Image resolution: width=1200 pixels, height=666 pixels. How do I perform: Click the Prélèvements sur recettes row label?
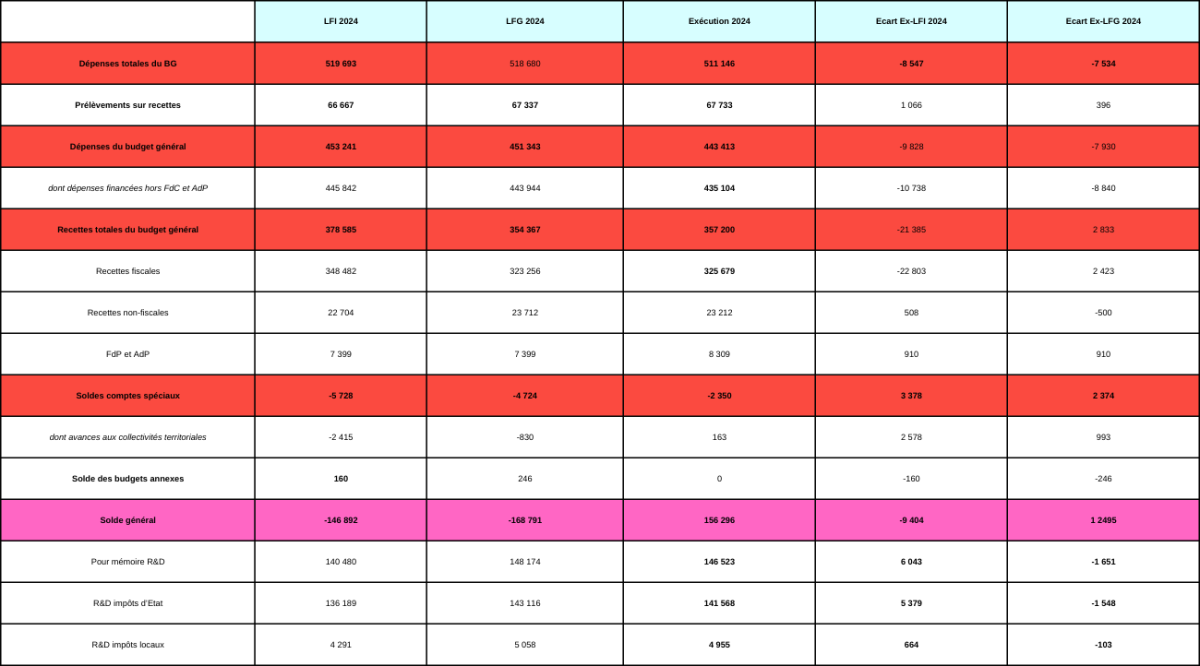(x=128, y=105)
